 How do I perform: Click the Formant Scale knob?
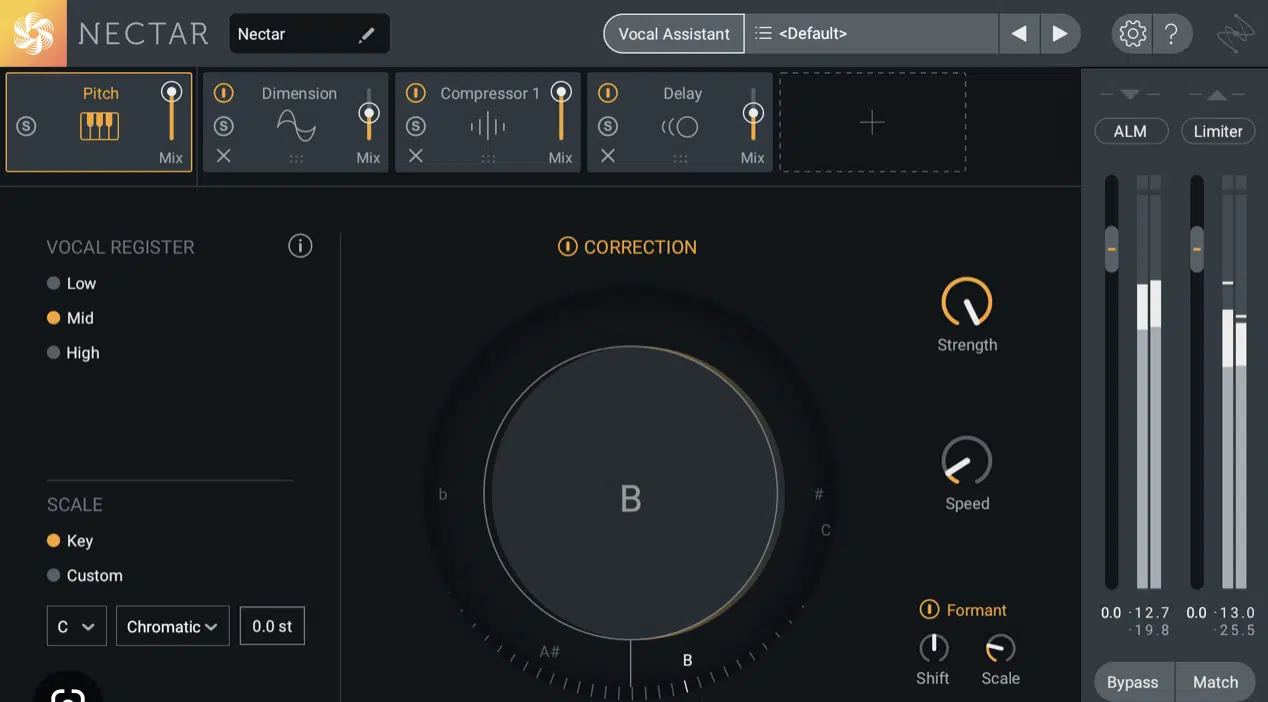pos(1000,648)
